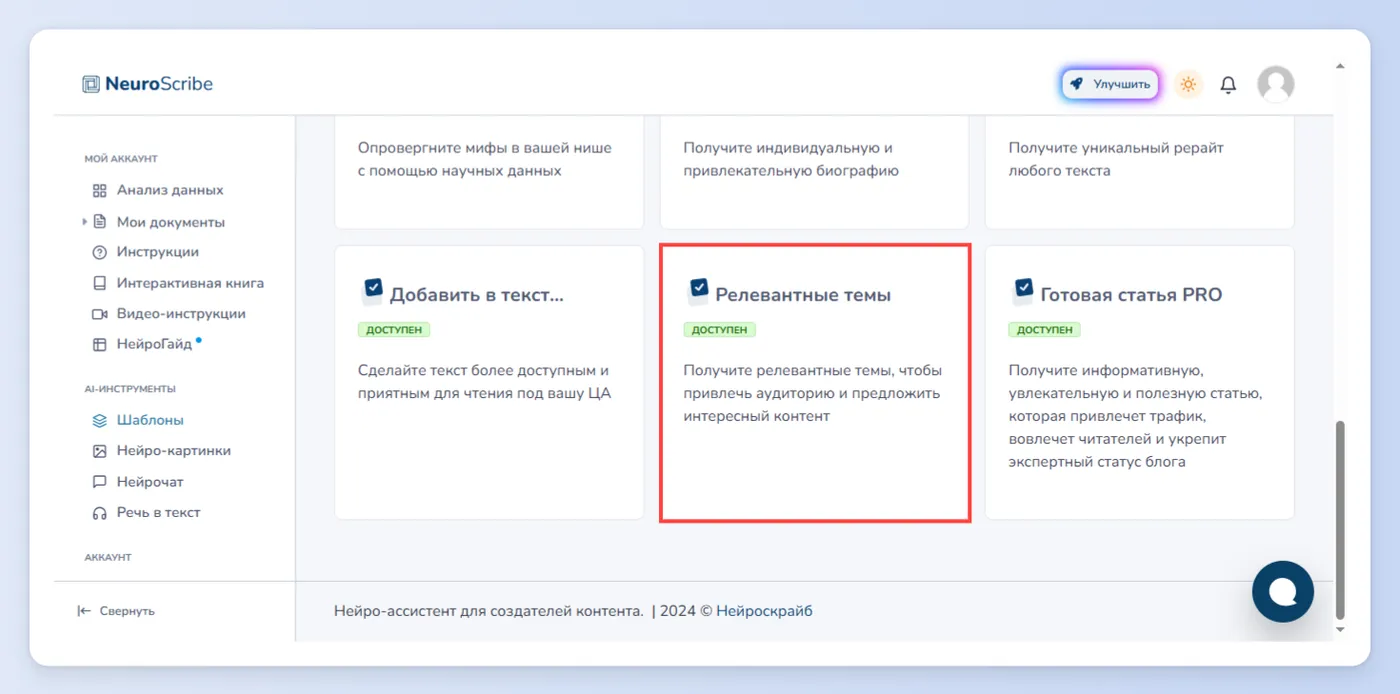
Task: Click the scrollbar up arrow
Action: (x=1341, y=65)
